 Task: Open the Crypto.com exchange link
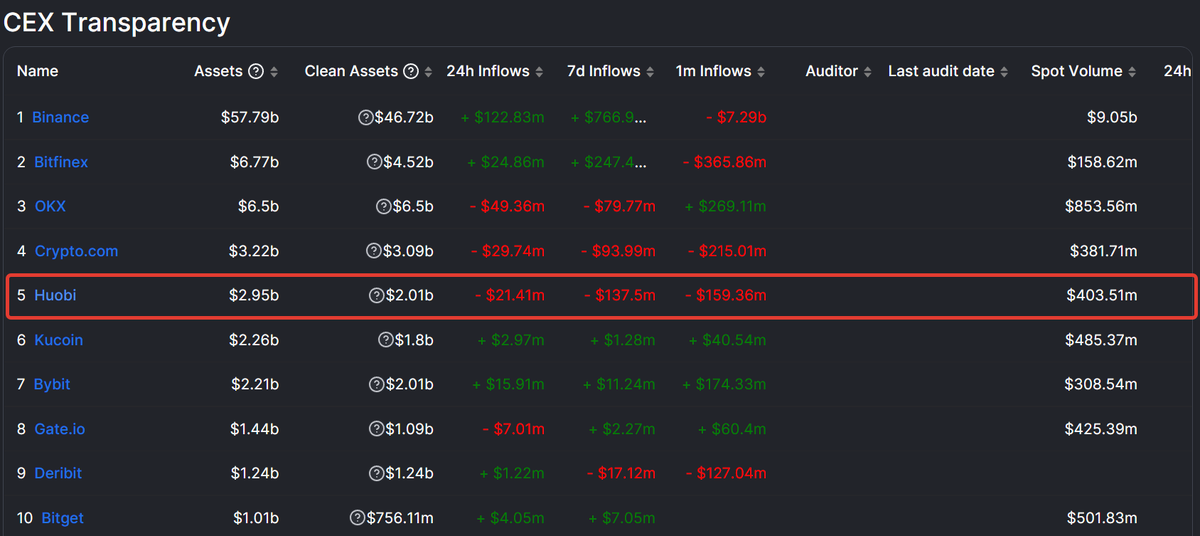(x=76, y=251)
